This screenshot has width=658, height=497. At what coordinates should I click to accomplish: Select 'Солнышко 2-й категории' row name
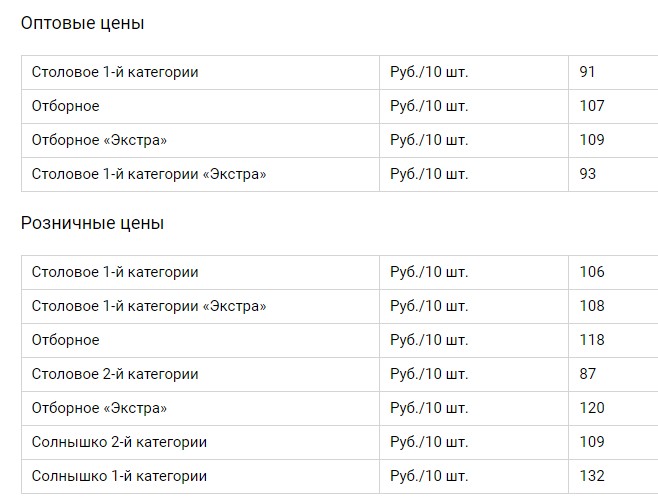(119, 442)
